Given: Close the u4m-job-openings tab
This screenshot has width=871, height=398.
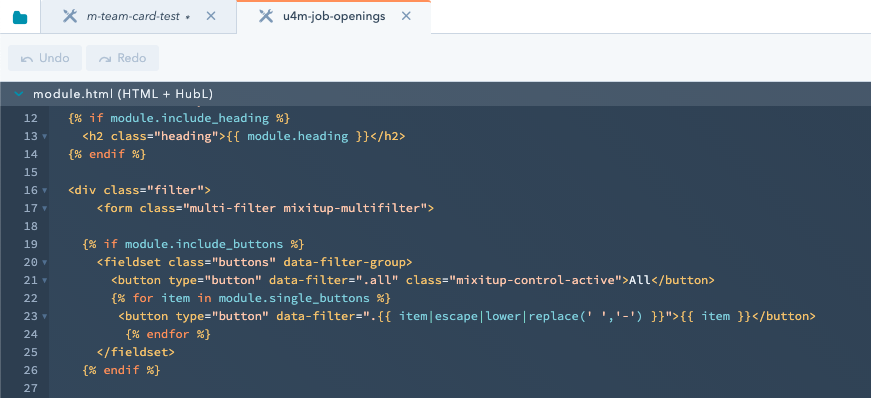Looking at the screenshot, I should (x=406, y=17).
